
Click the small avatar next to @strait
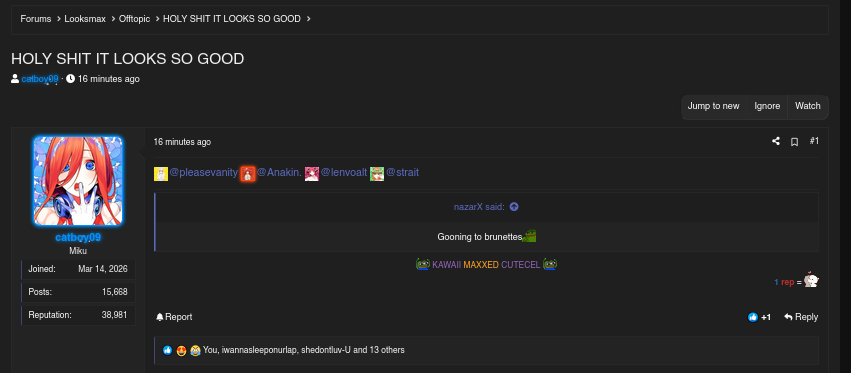click(x=377, y=173)
